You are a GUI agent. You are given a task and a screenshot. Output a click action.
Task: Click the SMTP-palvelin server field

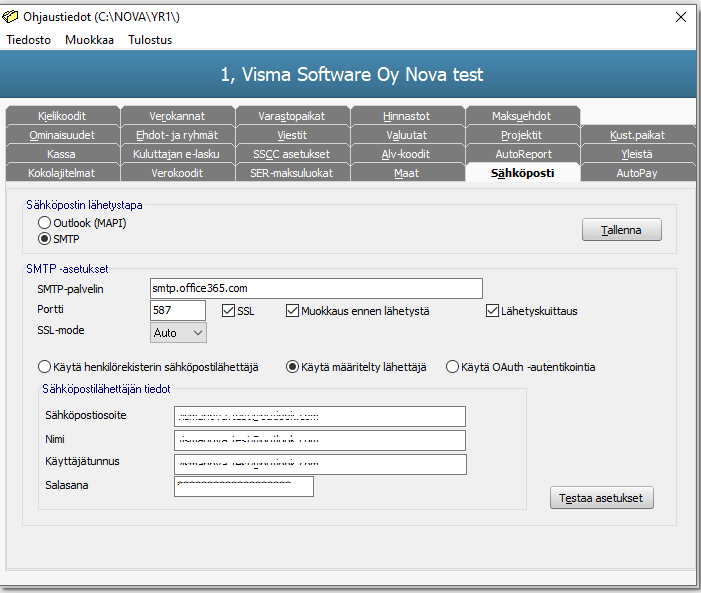click(316, 288)
